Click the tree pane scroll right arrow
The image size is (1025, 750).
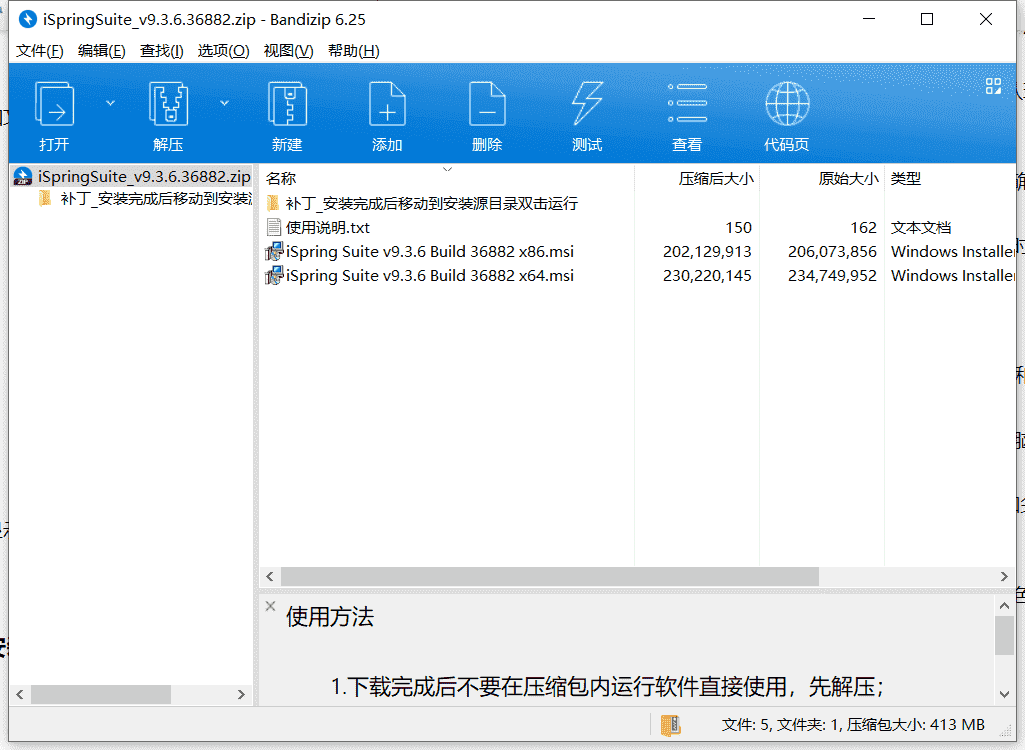pos(241,694)
